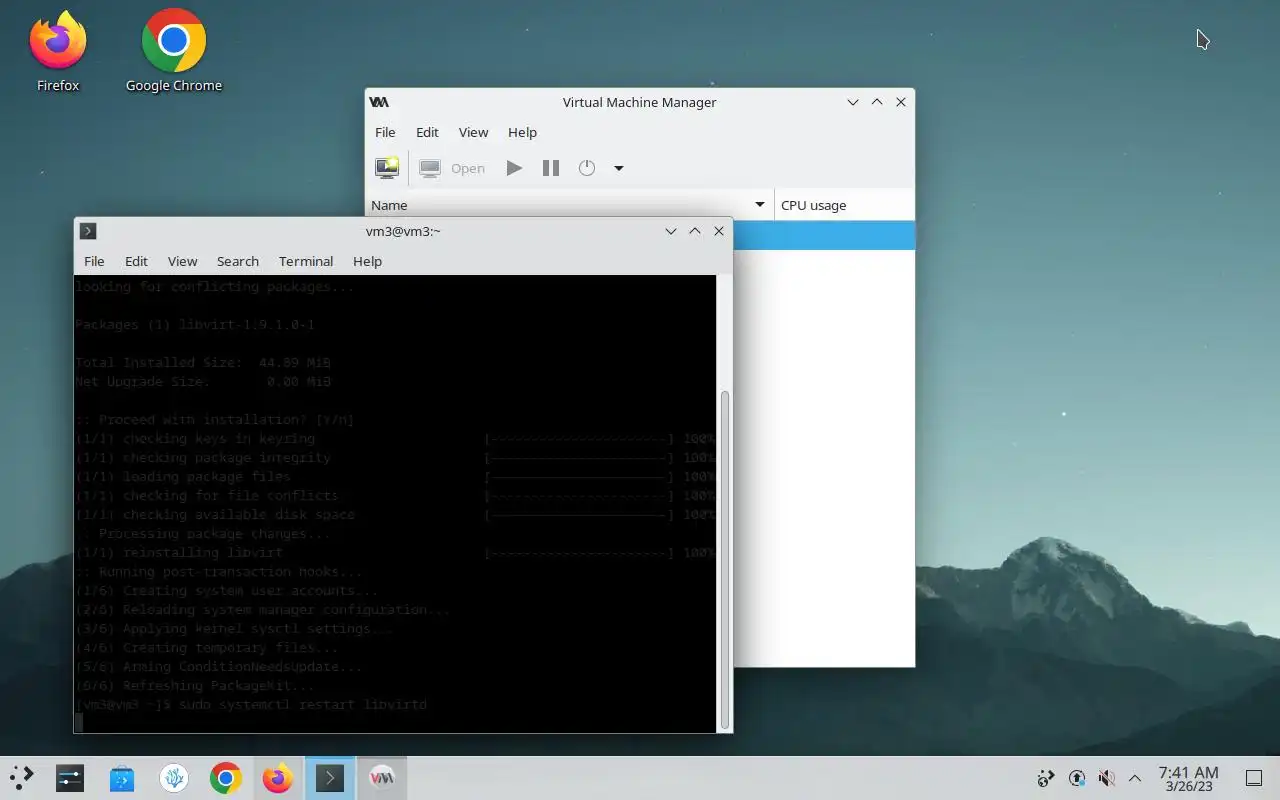Open Edit menu in terminal window

[x=136, y=261]
